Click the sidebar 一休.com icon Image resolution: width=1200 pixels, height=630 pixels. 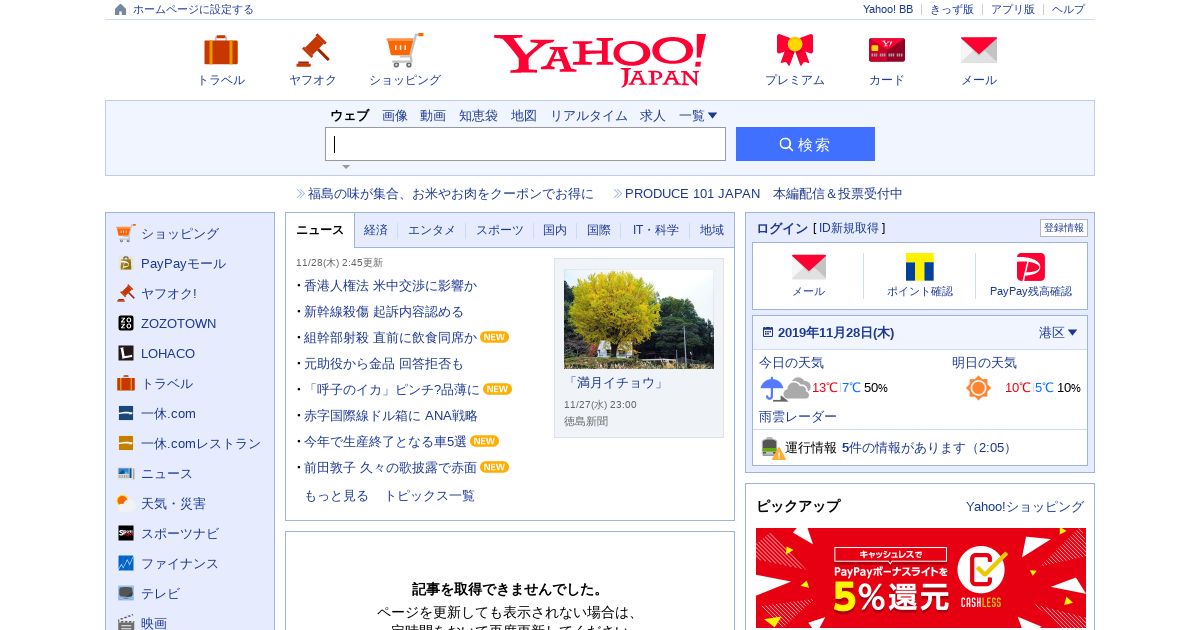(x=125, y=413)
